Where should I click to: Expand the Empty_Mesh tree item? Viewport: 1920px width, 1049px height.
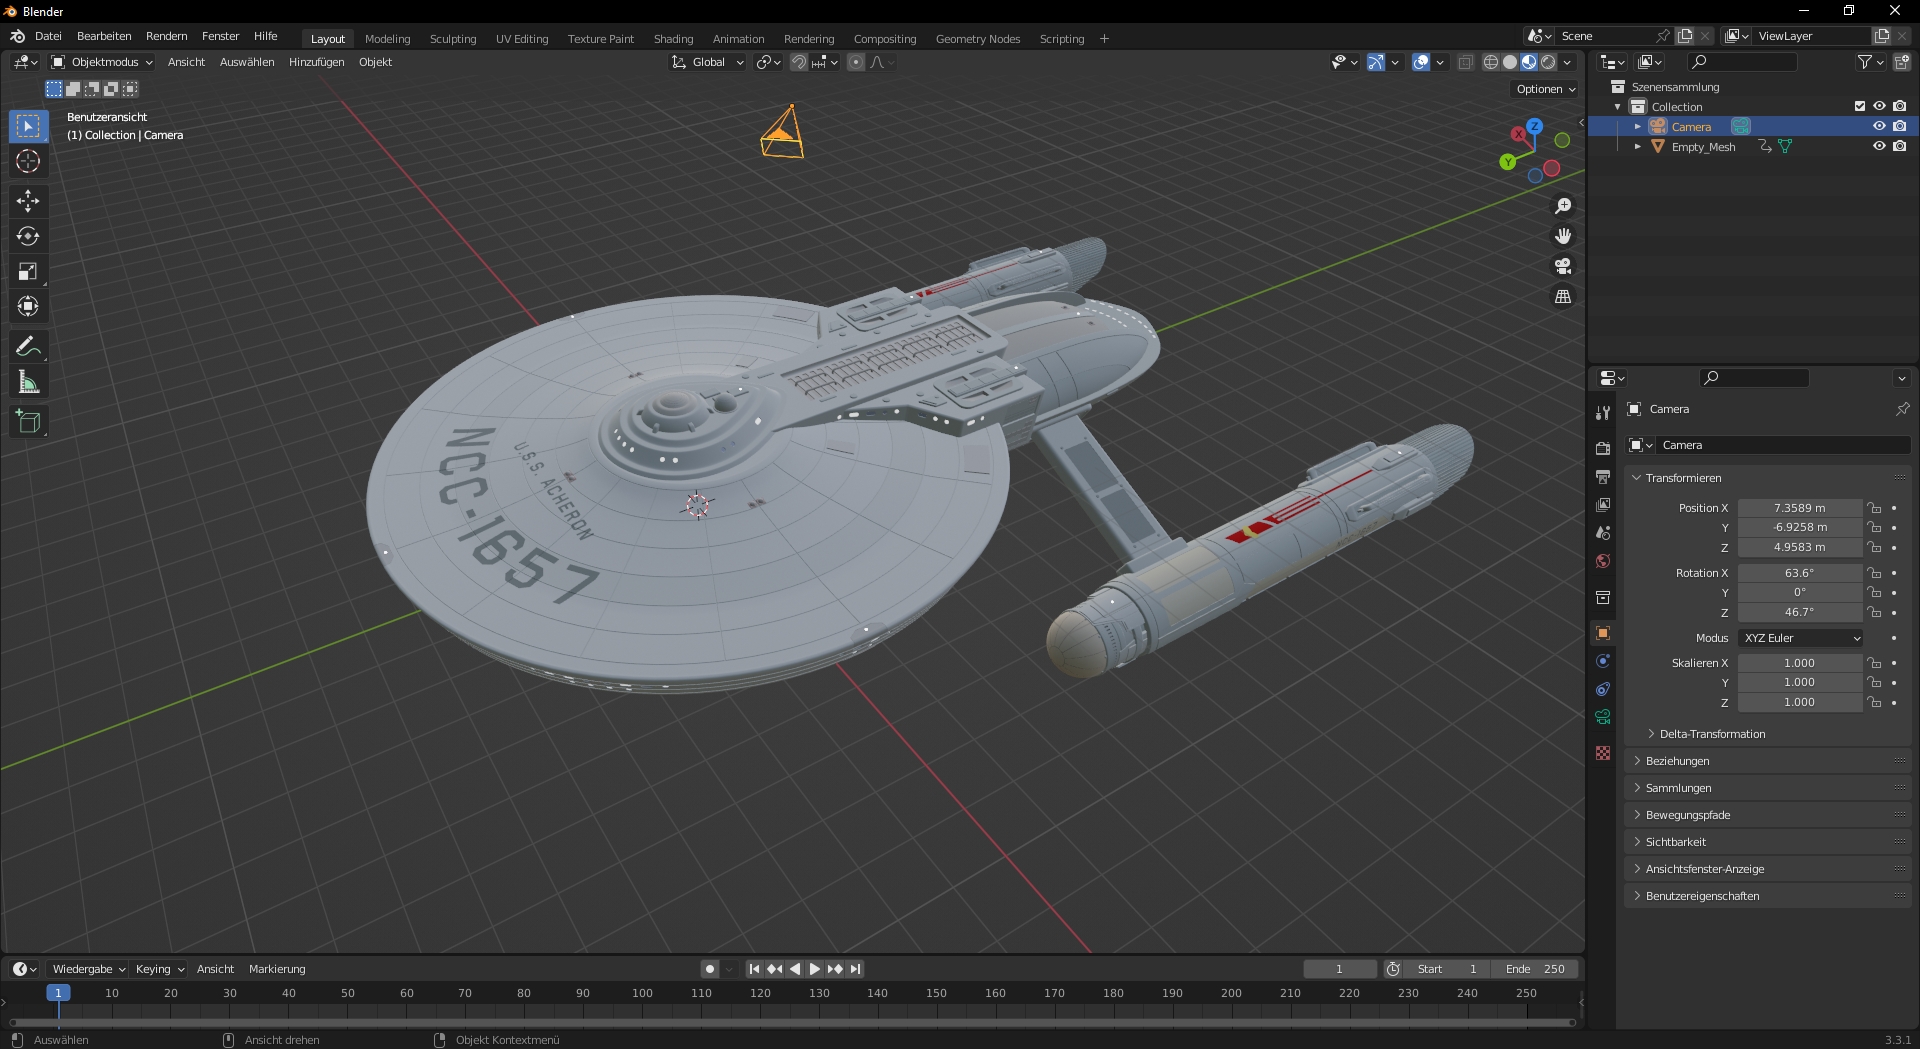click(x=1637, y=146)
